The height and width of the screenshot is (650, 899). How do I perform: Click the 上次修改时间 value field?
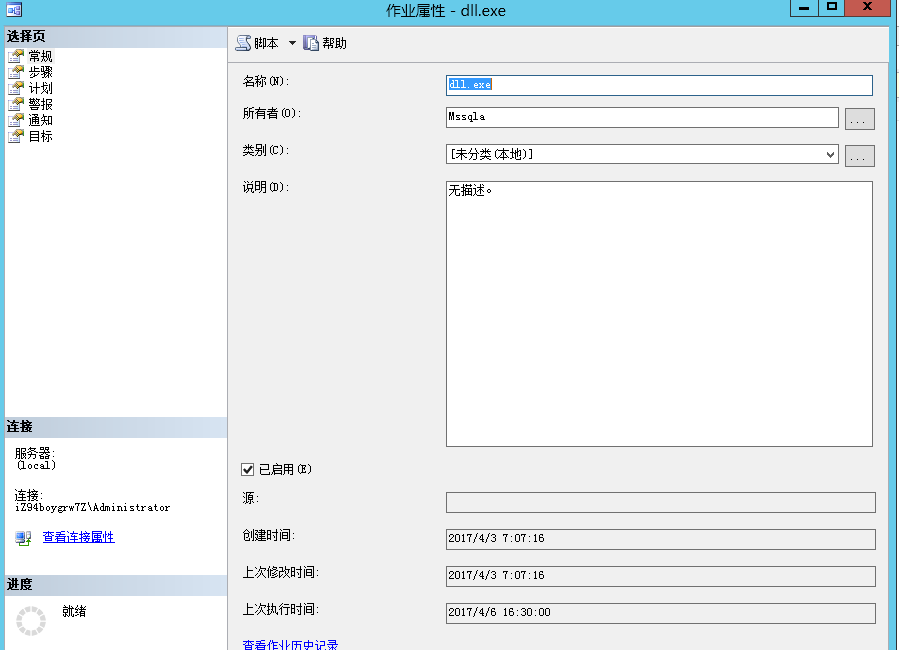tap(660, 576)
